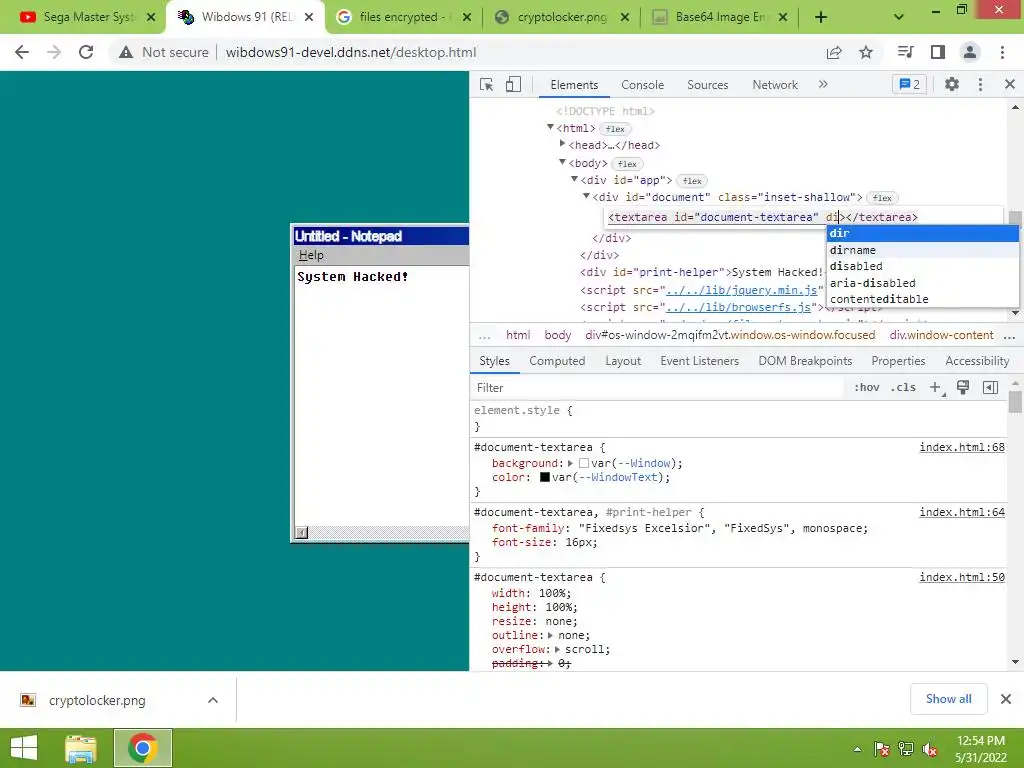Switch to the Console tab
Viewport: 1024px width, 768px height.
coord(642,85)
